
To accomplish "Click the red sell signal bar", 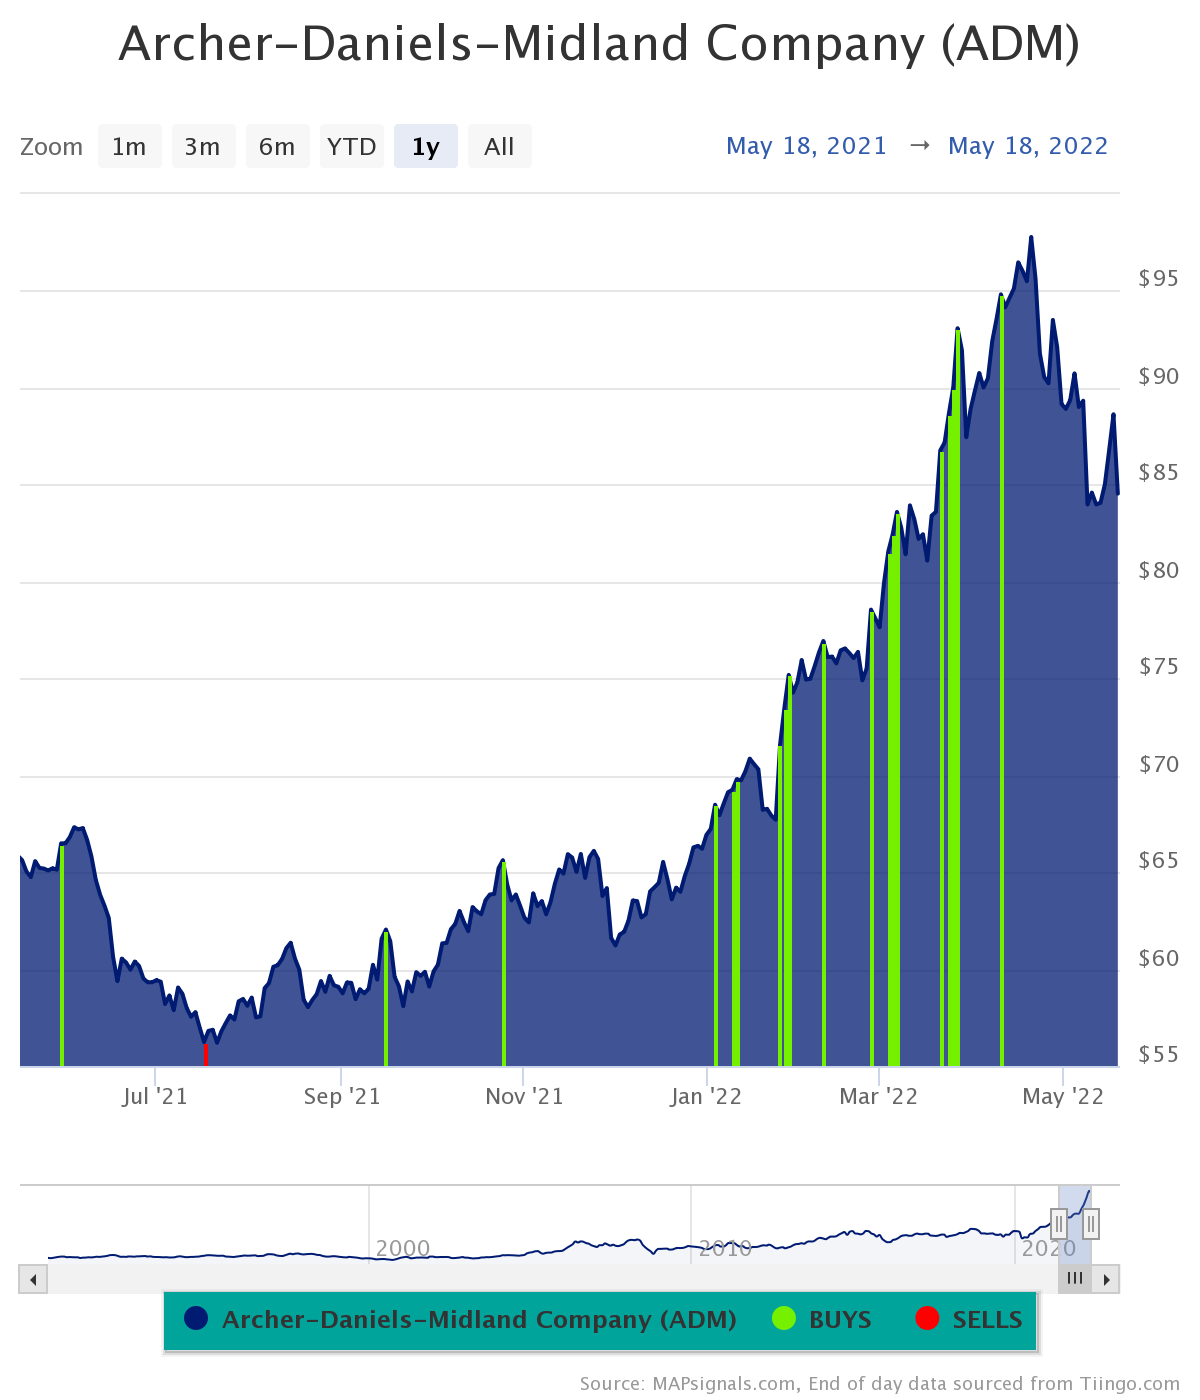I will (205, 1055).
